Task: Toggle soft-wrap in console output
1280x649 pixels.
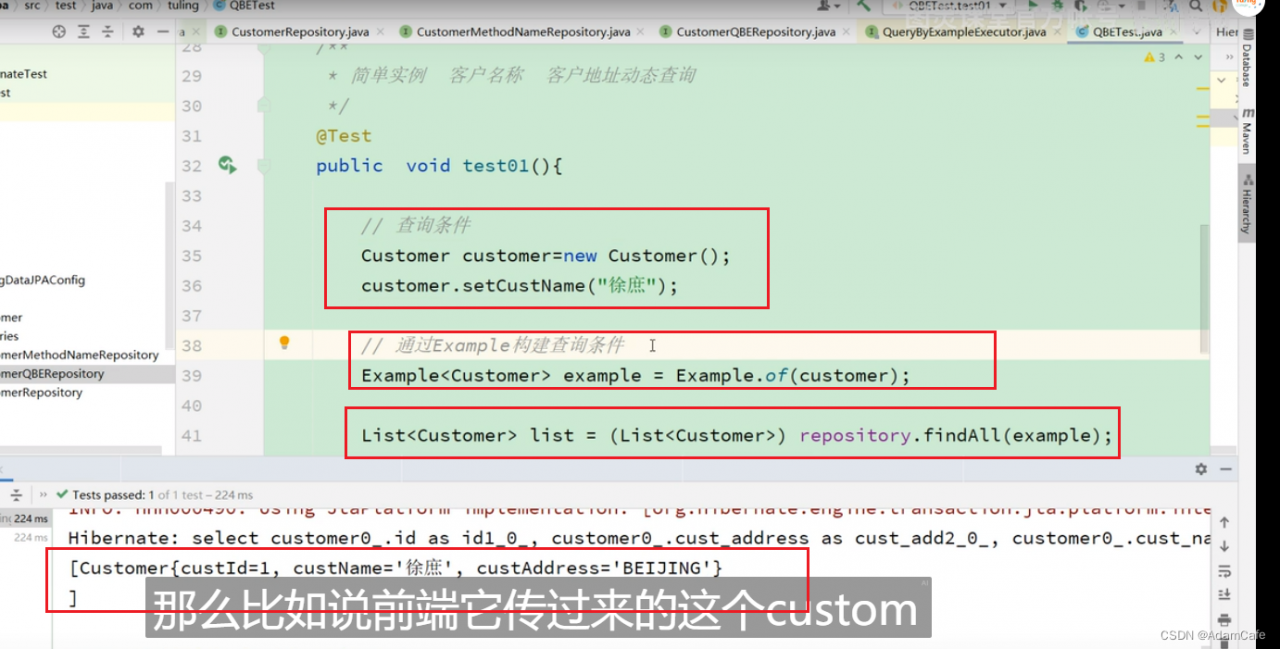Action: click(1225, 571)
